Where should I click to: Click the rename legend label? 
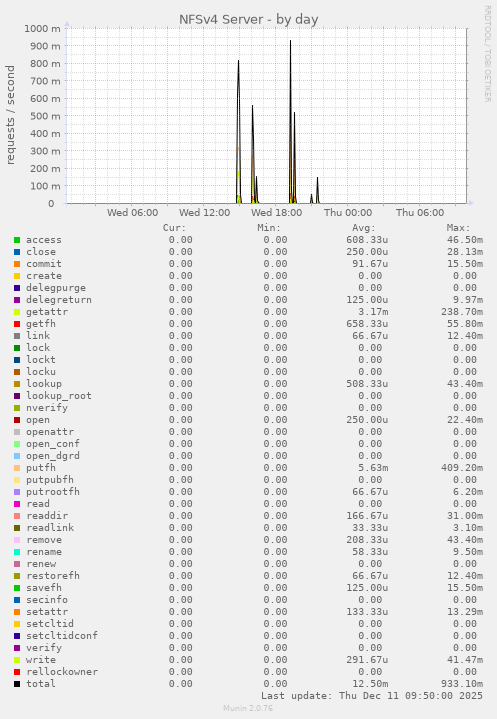tap(44, 552)
